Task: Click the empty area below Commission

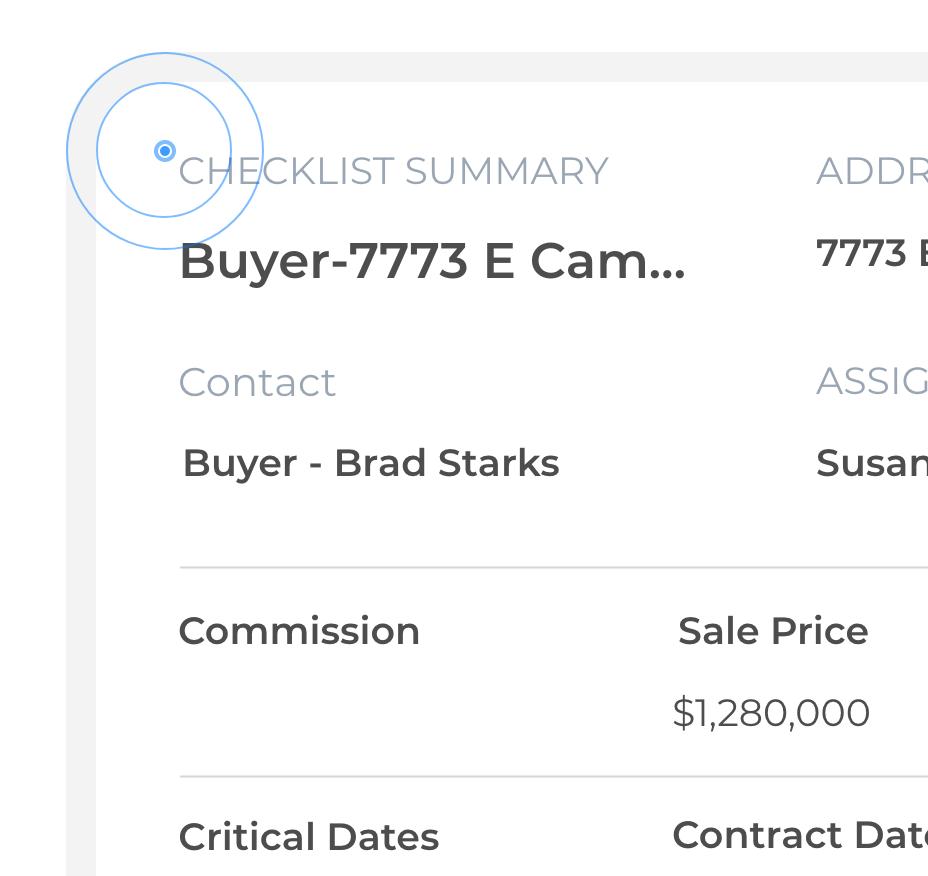Action: pos(299,712)
